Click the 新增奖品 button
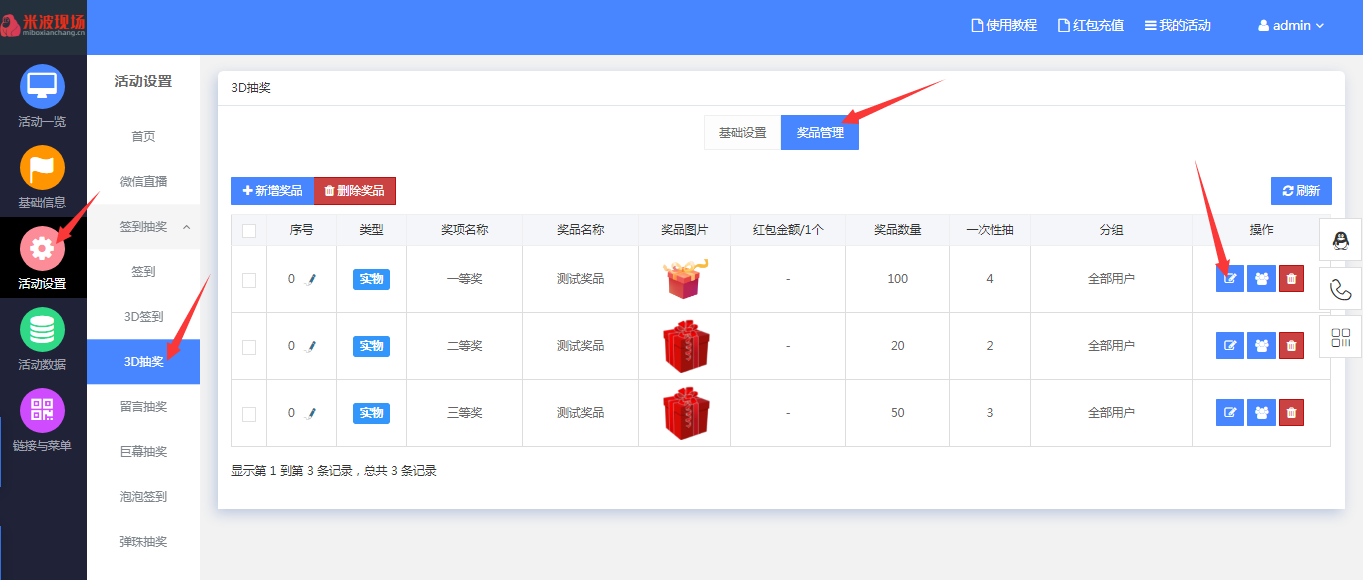The image size is (1363, 580). point(272,191)
